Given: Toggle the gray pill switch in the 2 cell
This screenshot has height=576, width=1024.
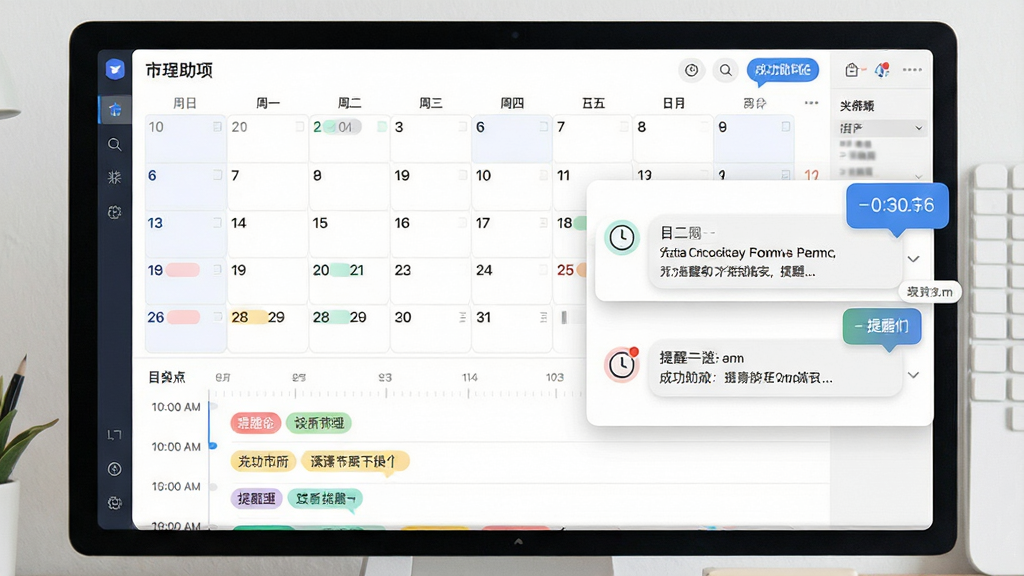Looking at the screenshot, I should (x=343, y=127).
